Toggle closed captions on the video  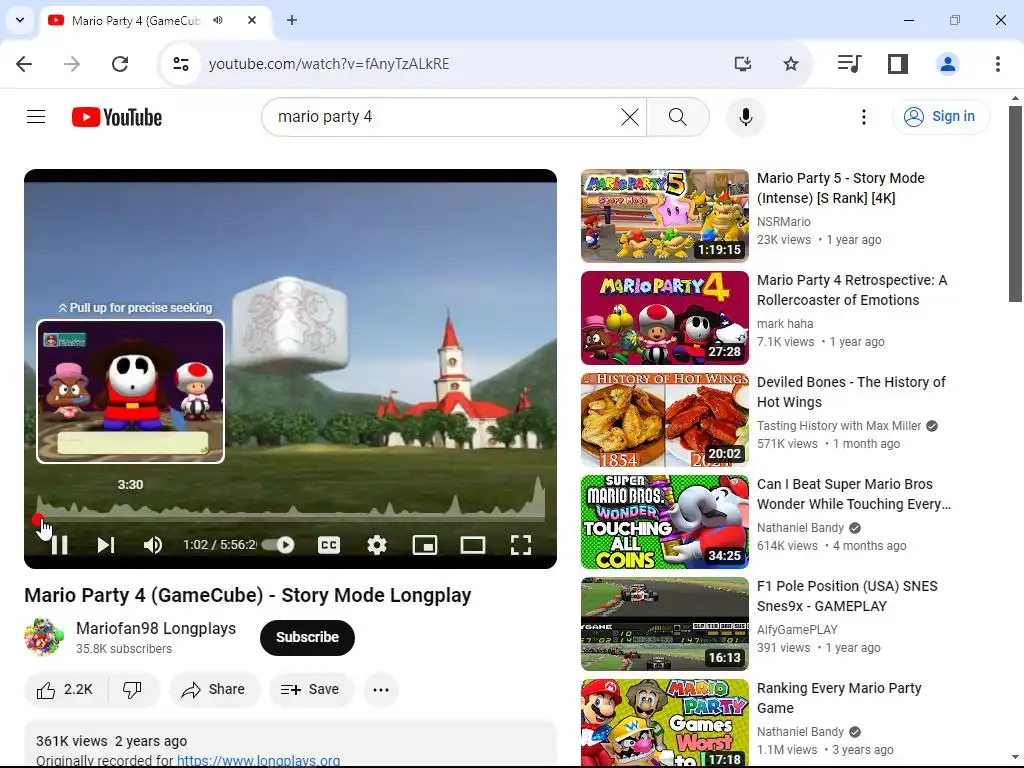coord(328,545)
